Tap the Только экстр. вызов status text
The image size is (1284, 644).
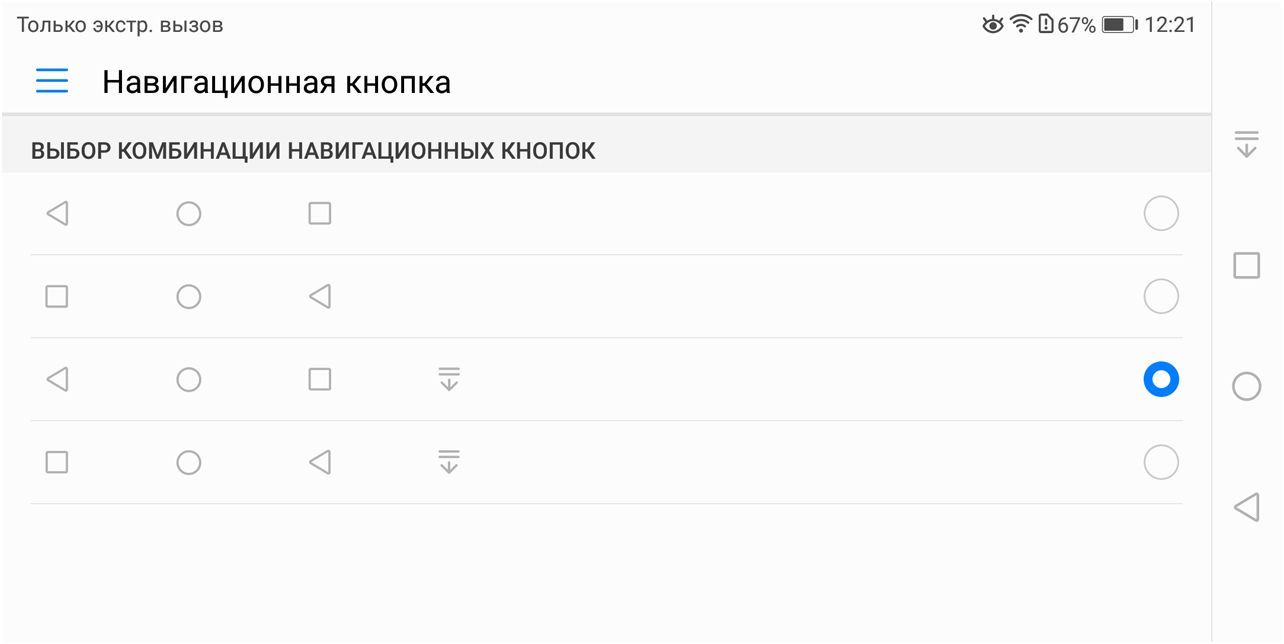[x=116, y=24]
